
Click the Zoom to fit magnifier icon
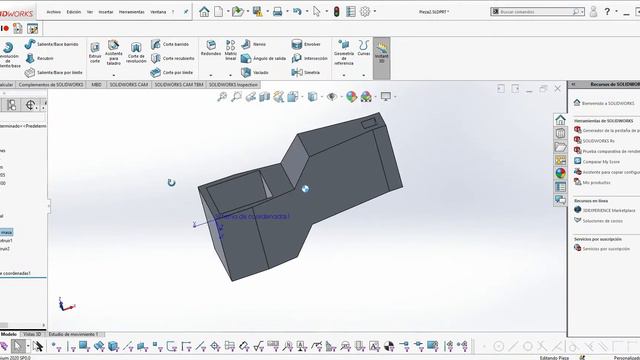click(x=222, y=97)
